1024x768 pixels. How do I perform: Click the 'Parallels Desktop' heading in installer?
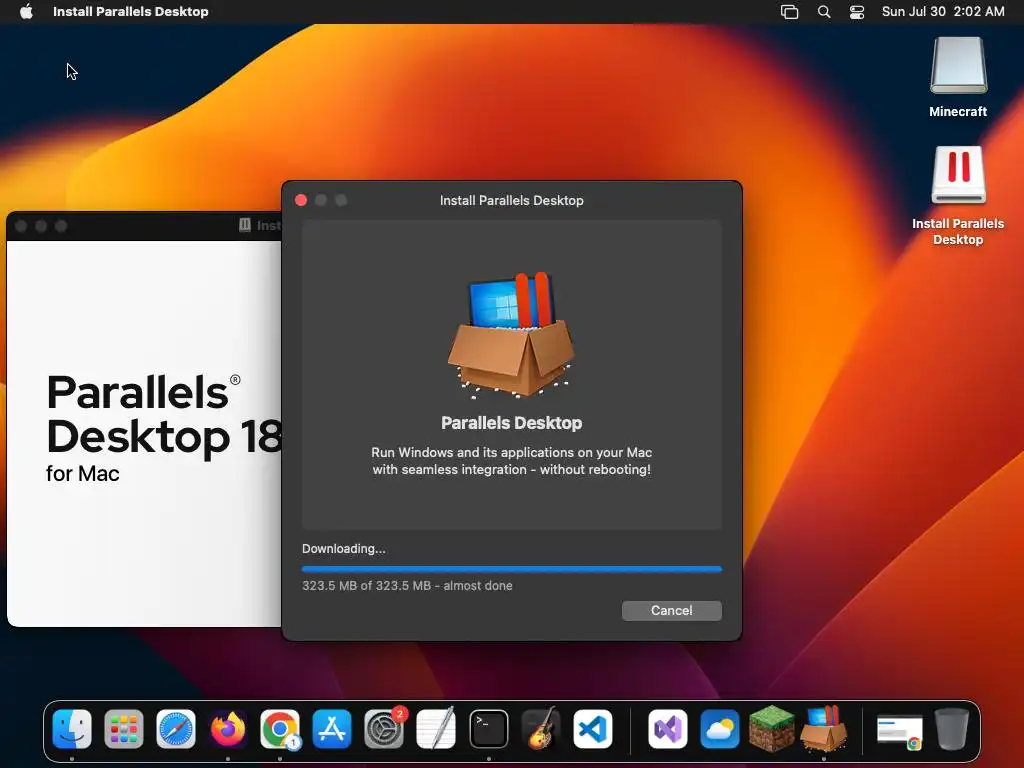pos(511,423)
